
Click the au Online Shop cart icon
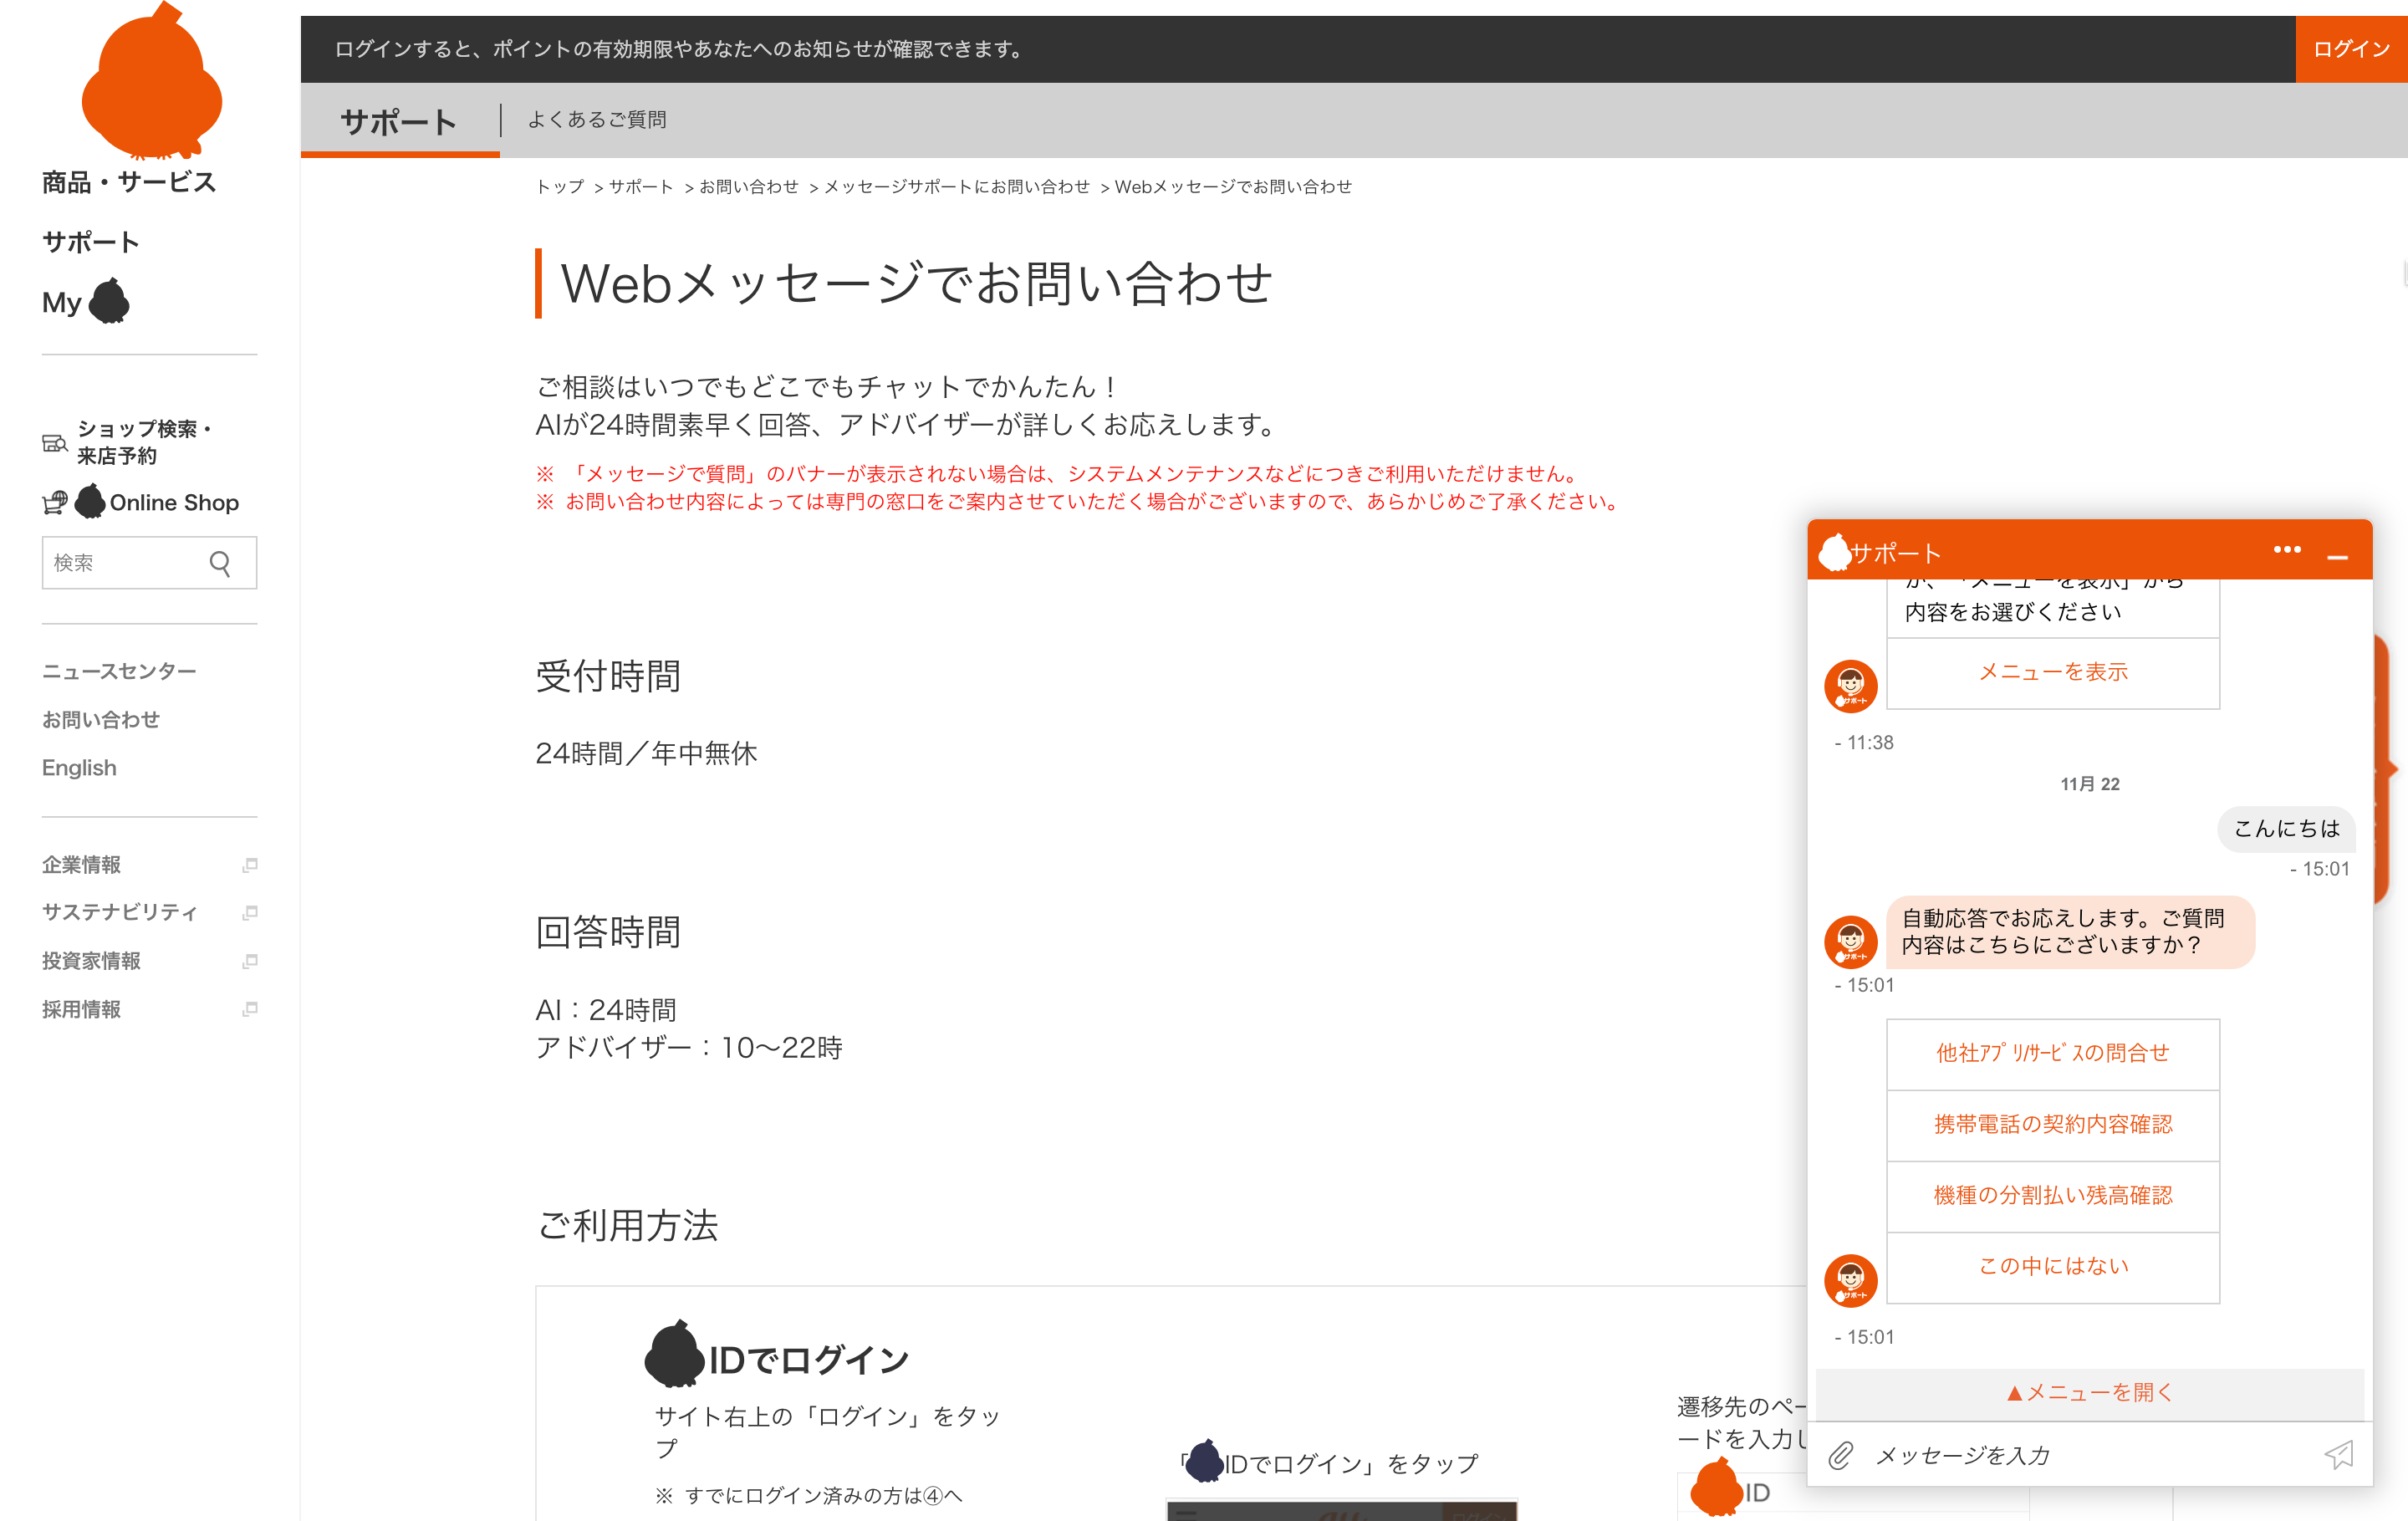[55, 502]
